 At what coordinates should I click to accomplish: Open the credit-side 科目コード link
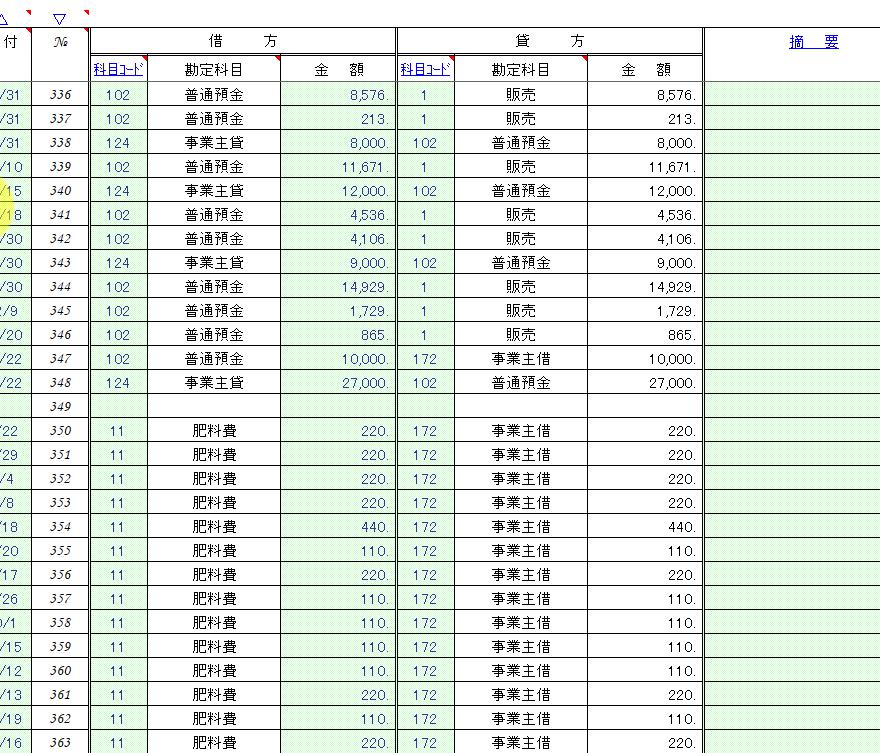pyautogui.click(x=425, y=70)
